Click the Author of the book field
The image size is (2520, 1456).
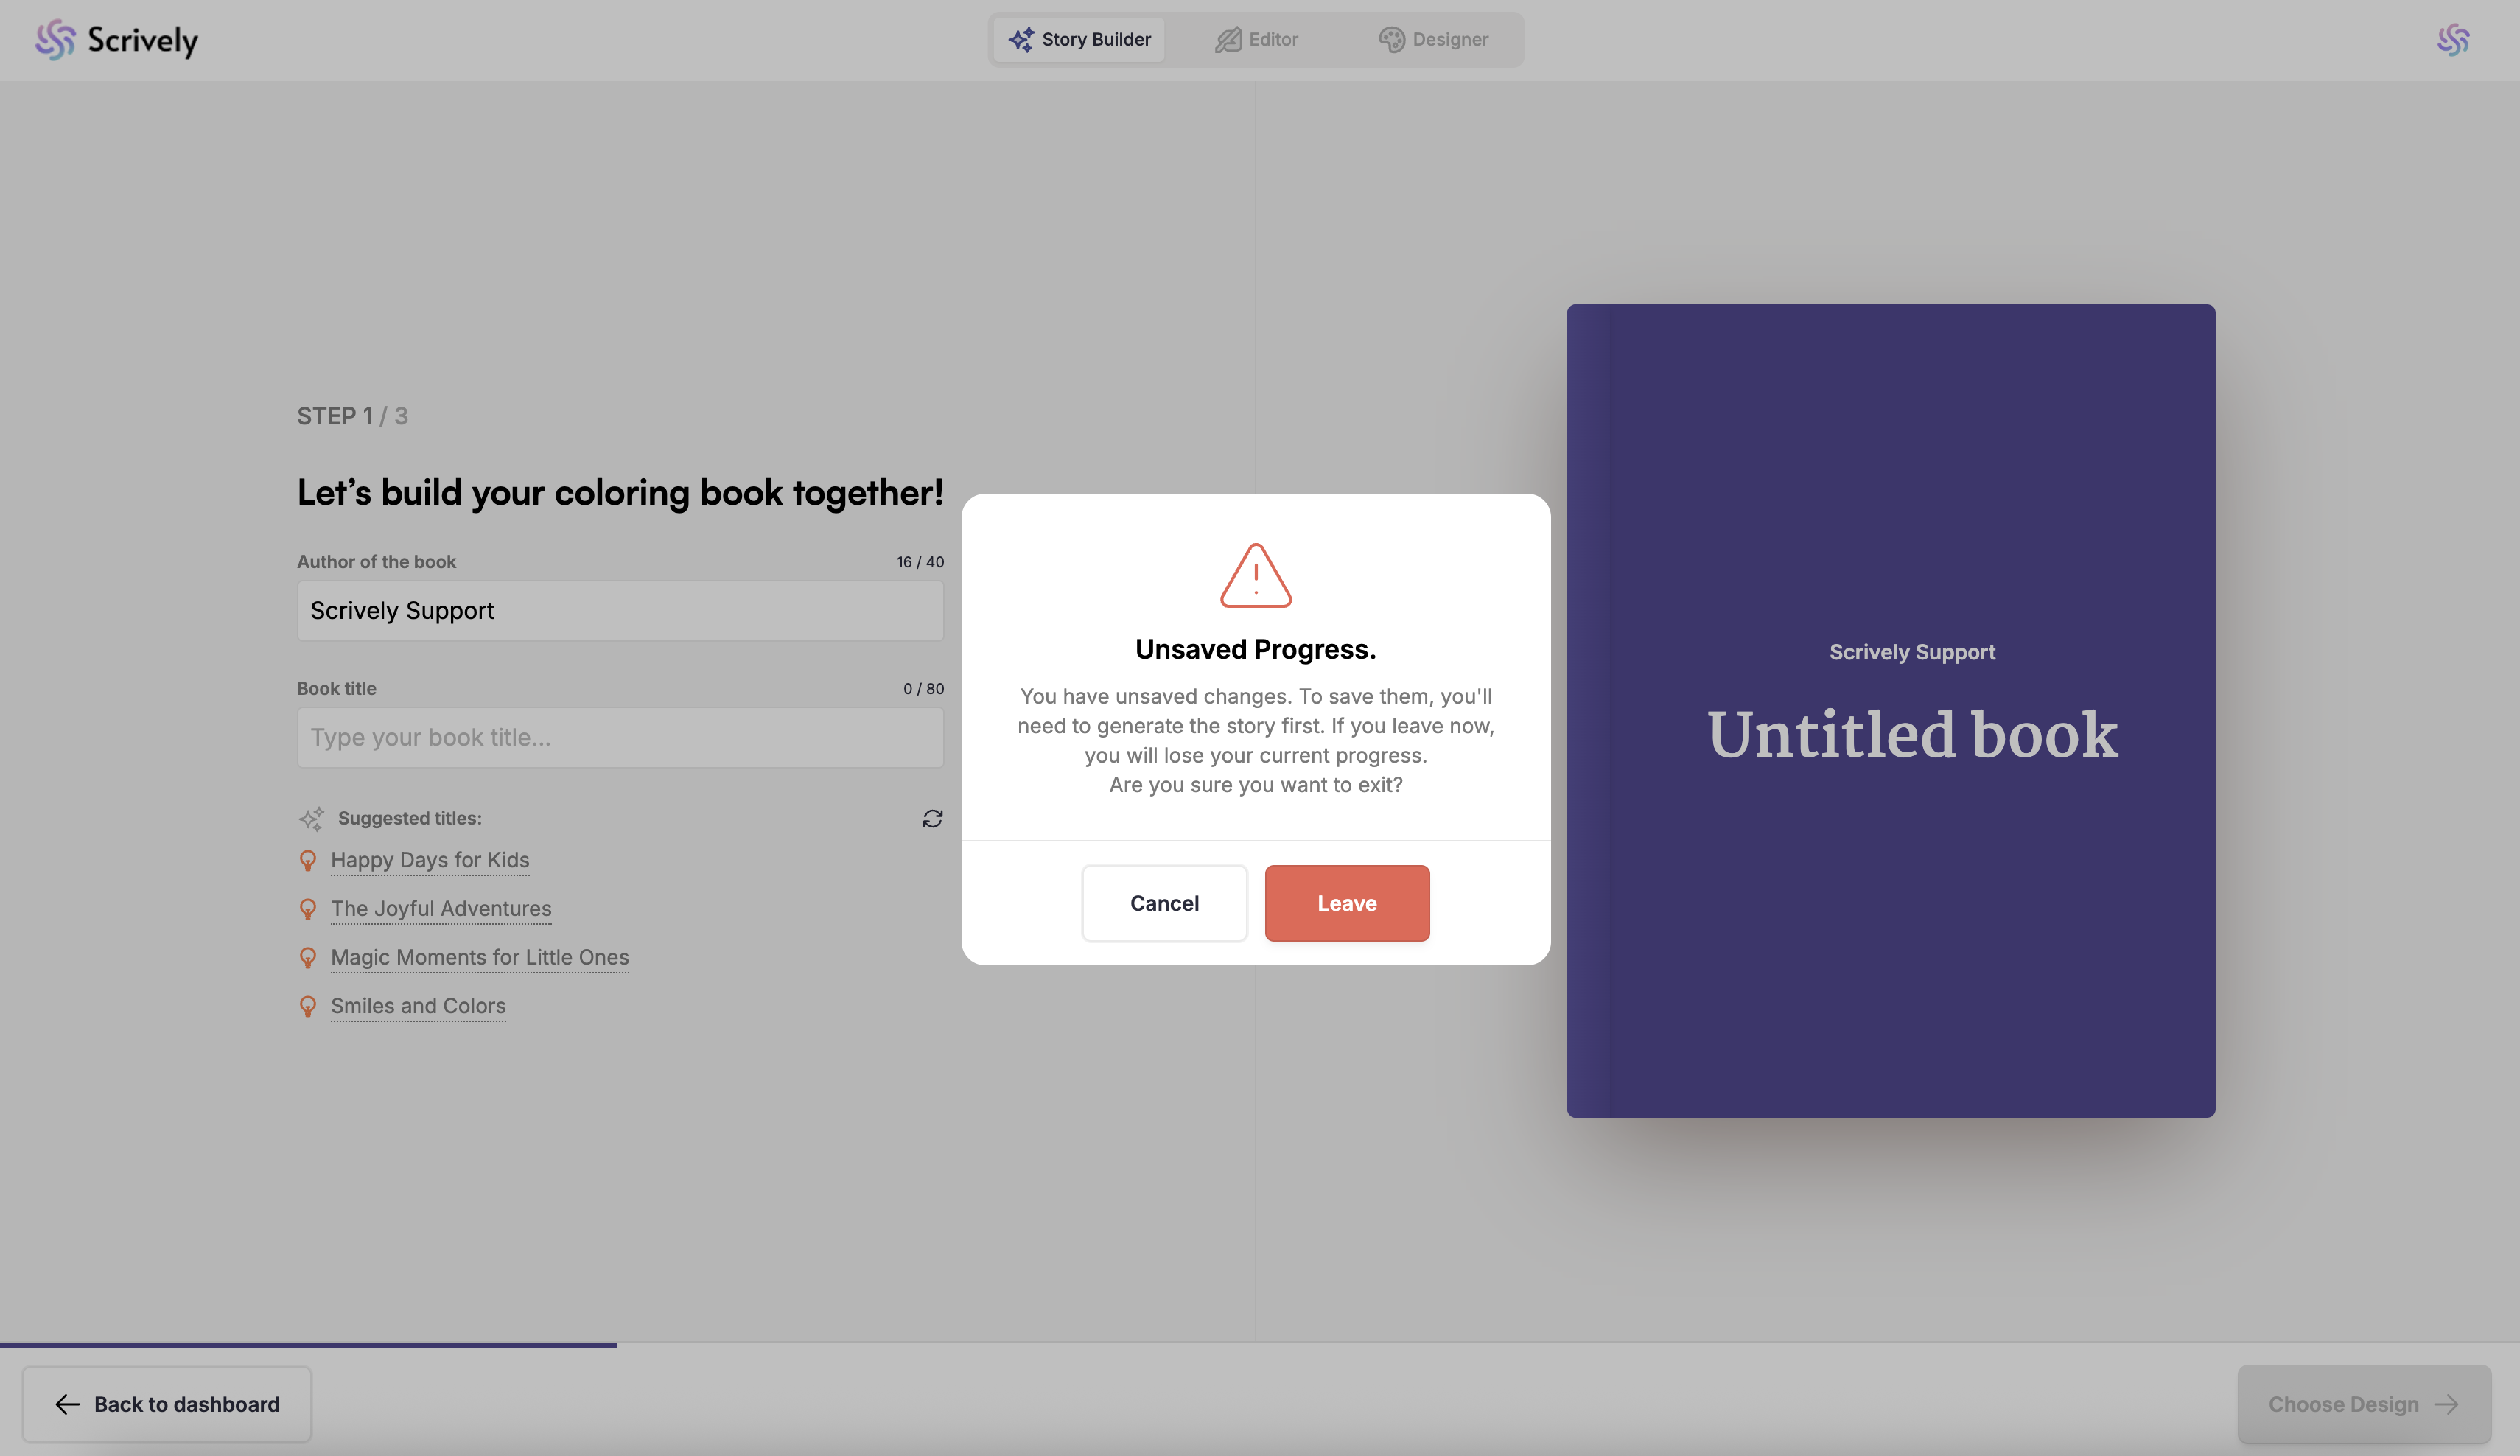[620, 611]
